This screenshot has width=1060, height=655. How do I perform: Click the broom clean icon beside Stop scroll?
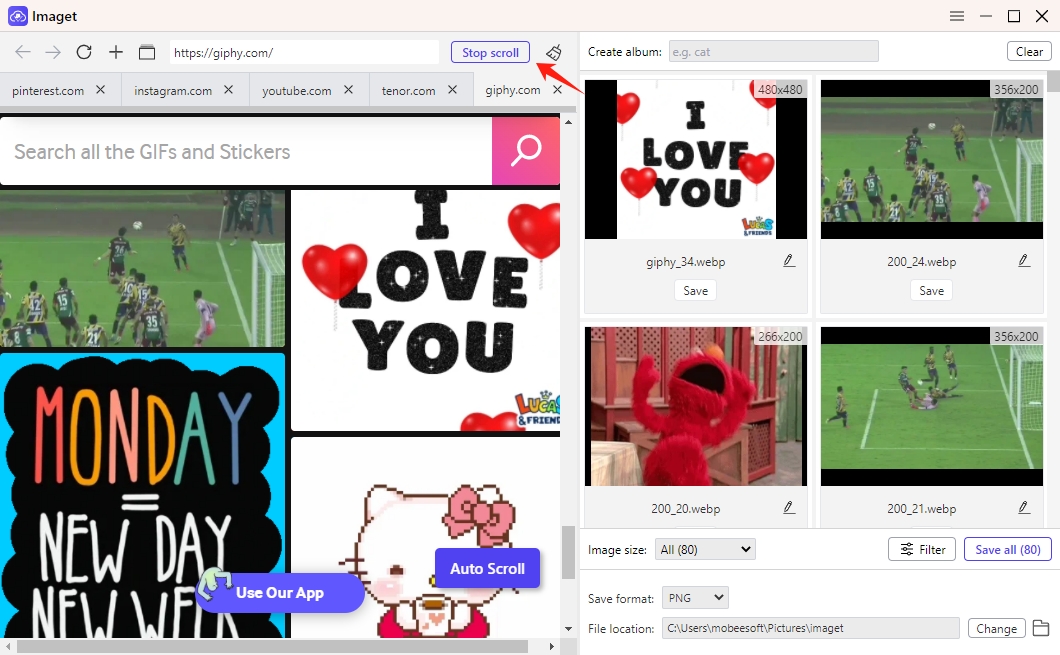(554, 52)
